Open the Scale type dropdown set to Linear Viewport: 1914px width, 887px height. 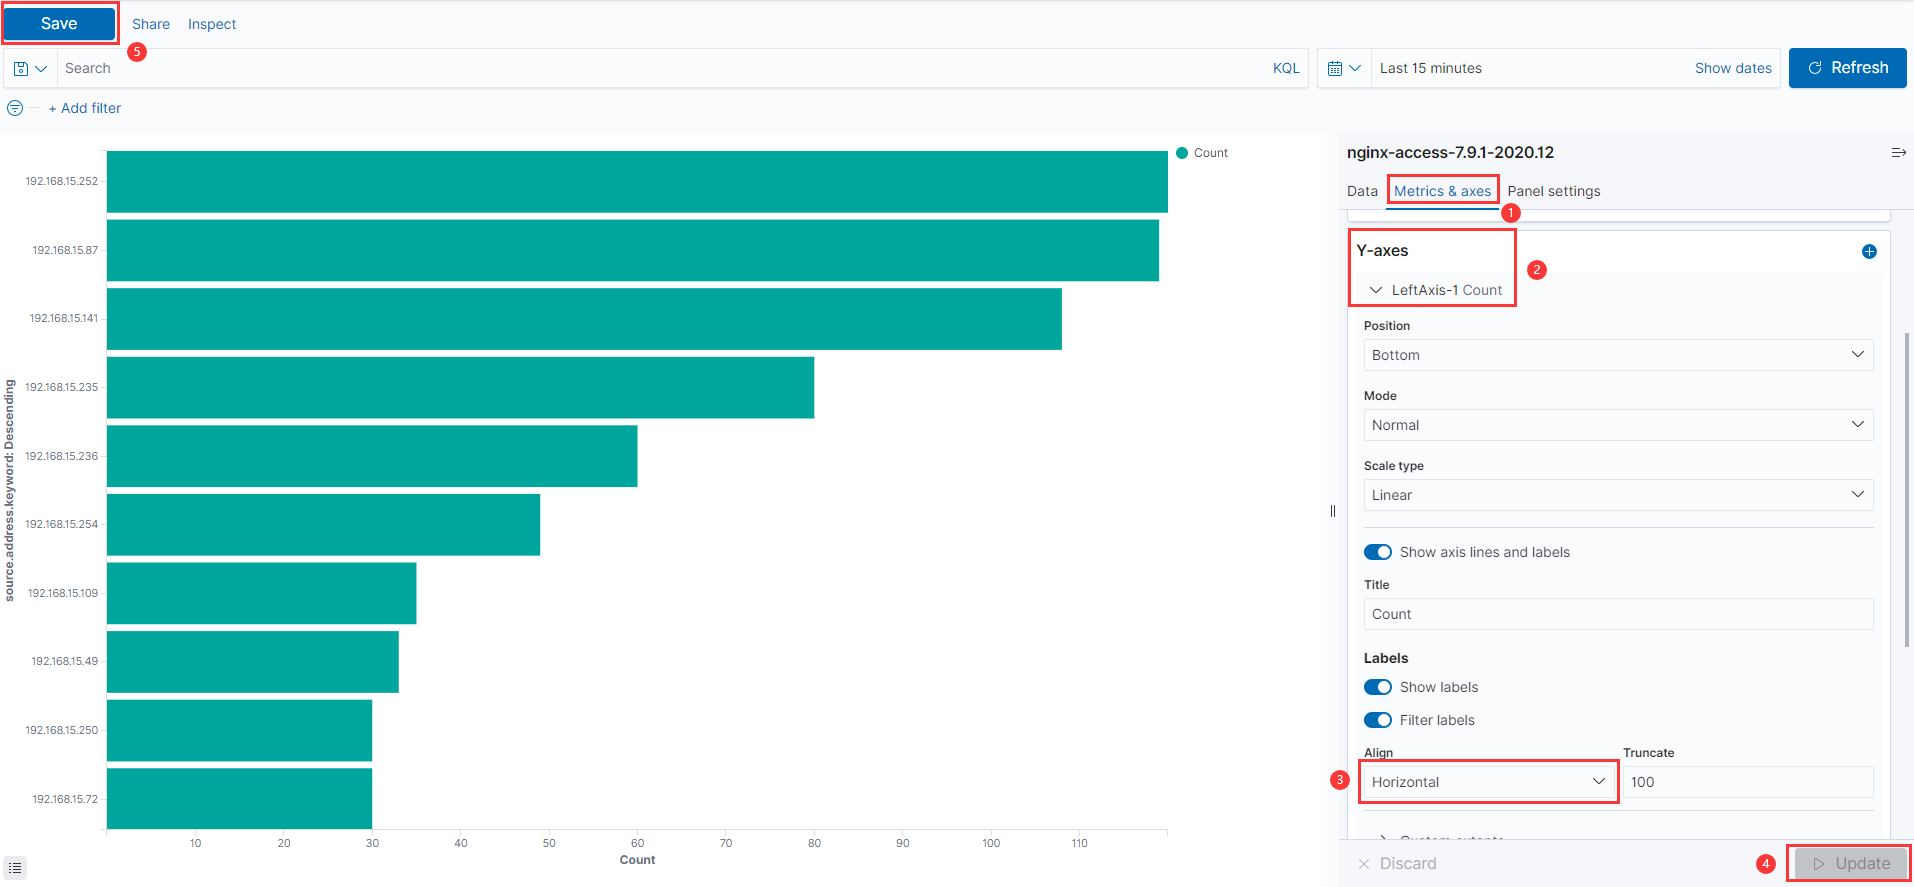coord(1618,495)
